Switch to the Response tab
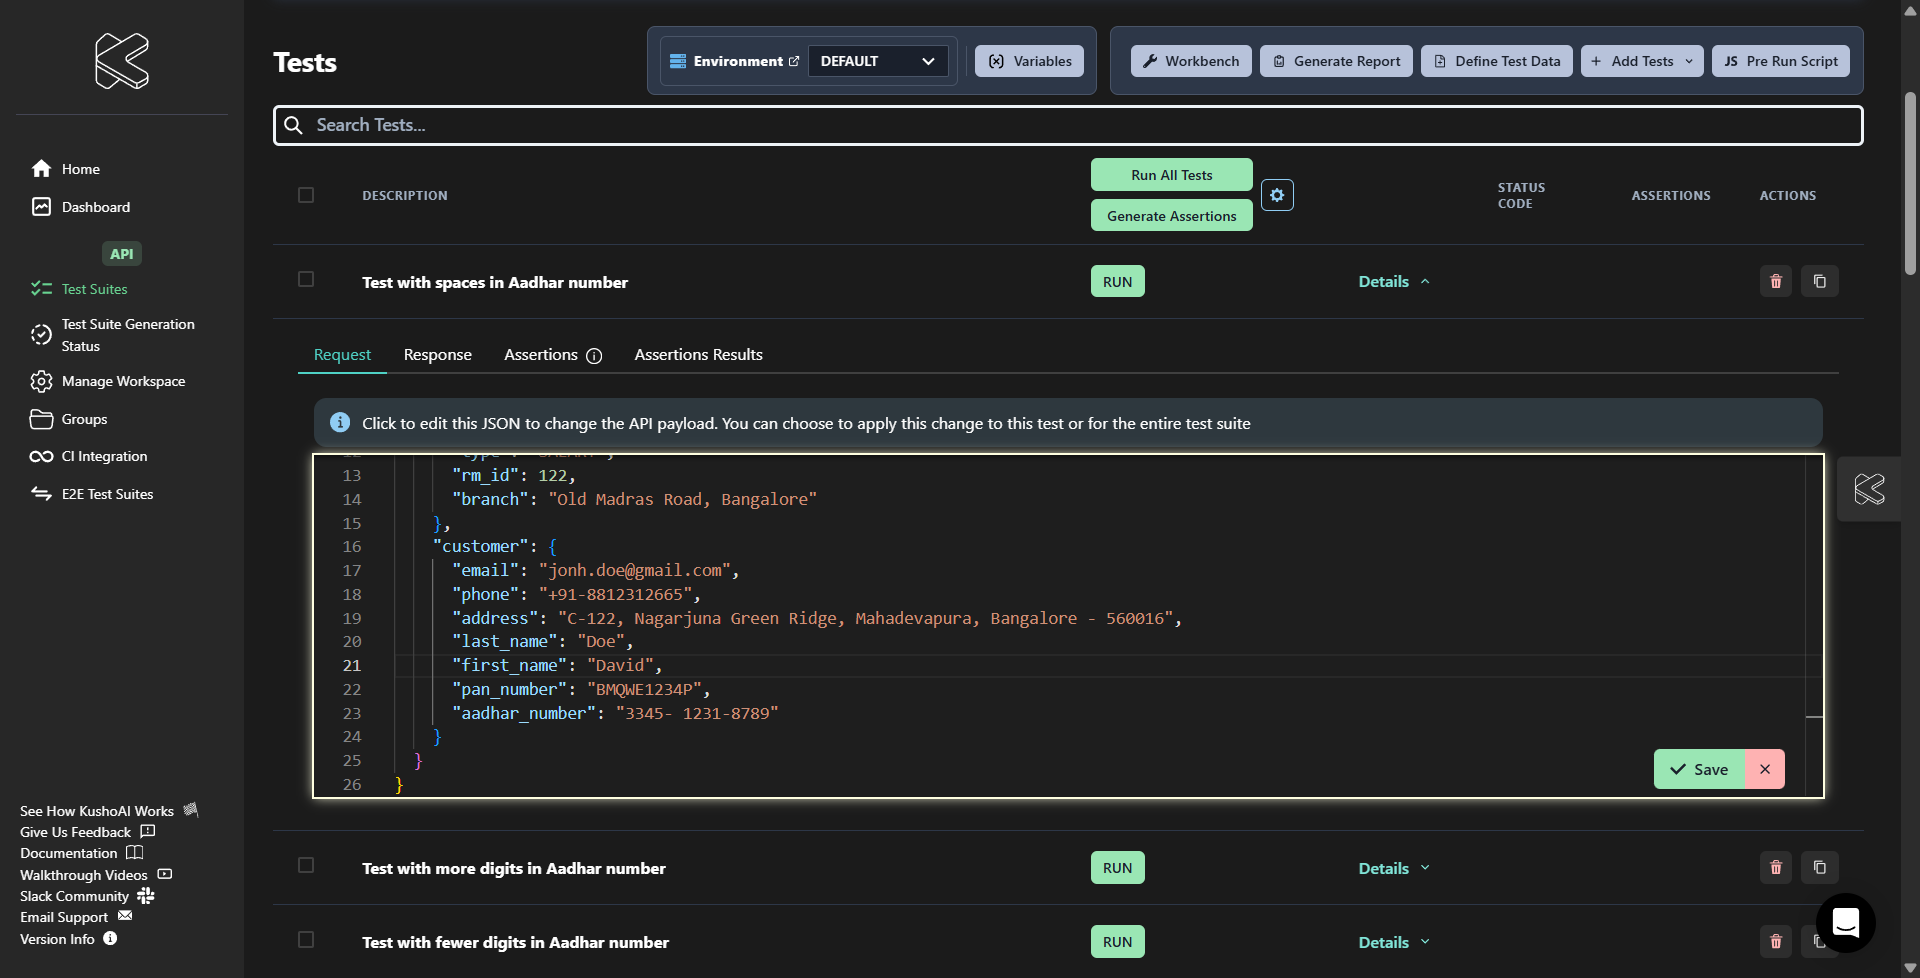This screenshot has height=978, width=1920. (437, 355)
